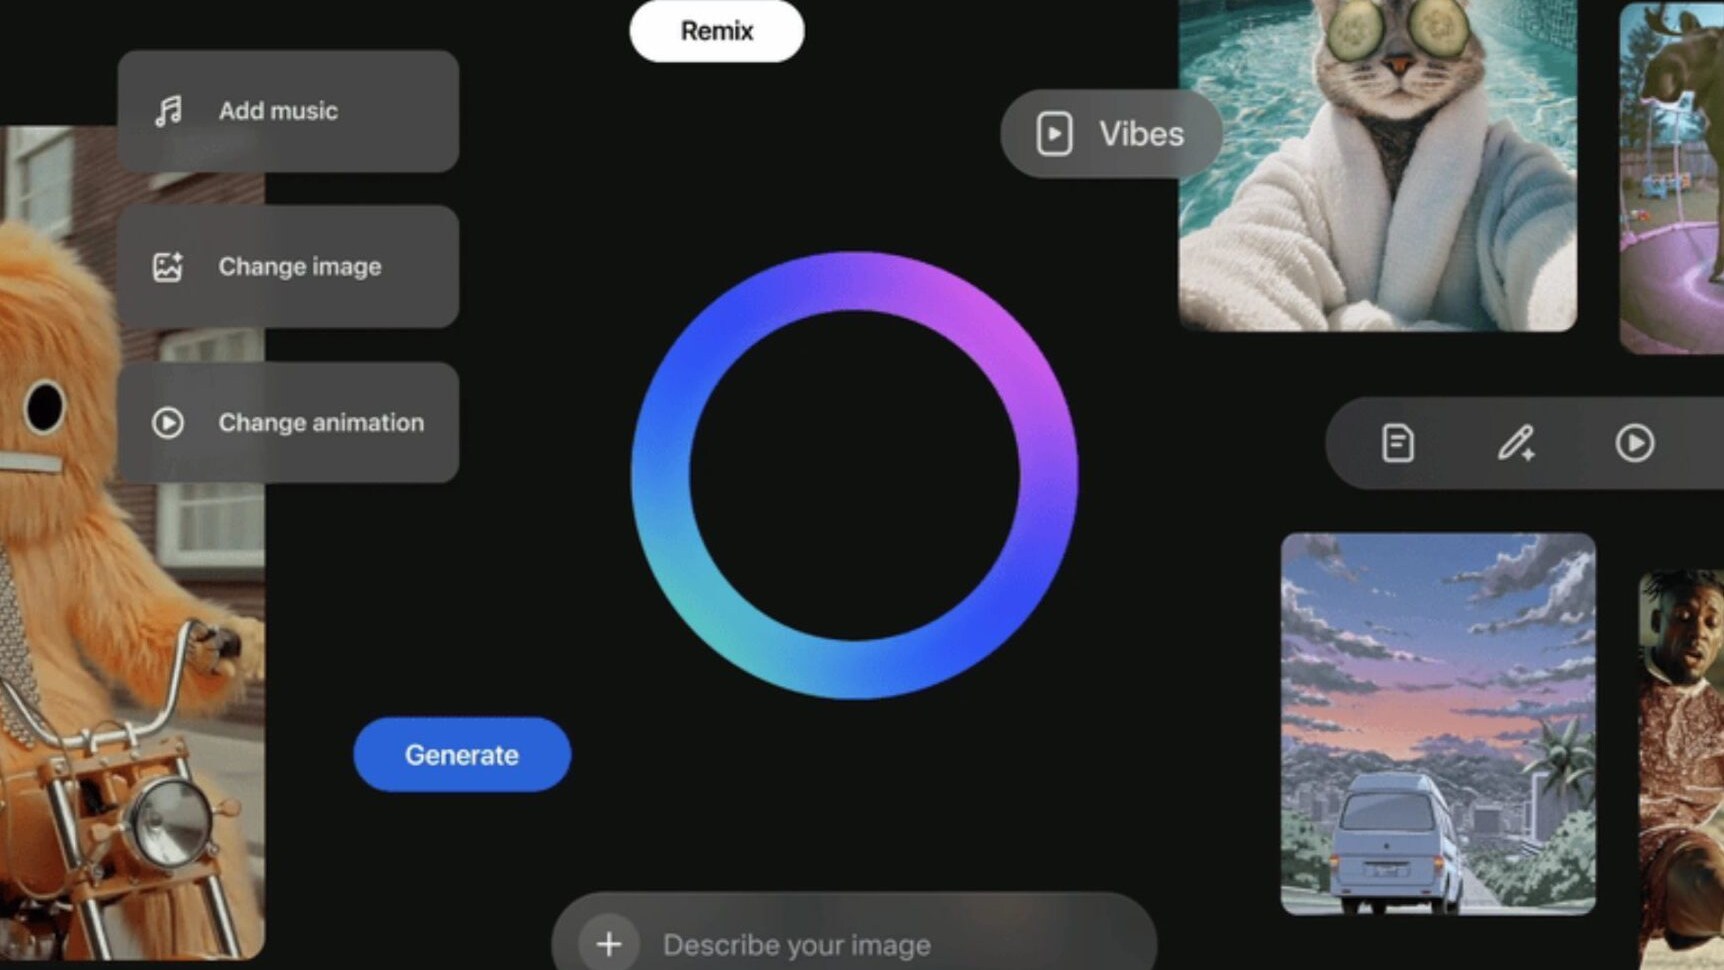This screenshot has height=970, width=1724.
Task: Choose the Add music text option
Action: [278, 111]
